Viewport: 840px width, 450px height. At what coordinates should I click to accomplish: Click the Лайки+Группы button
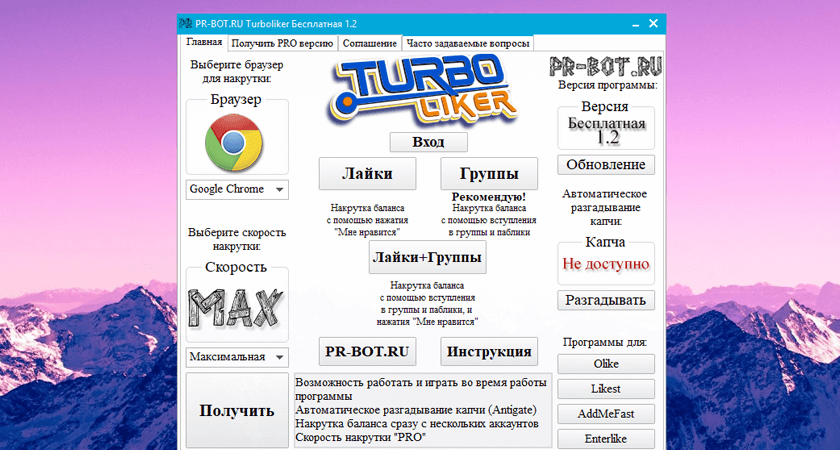428,257
